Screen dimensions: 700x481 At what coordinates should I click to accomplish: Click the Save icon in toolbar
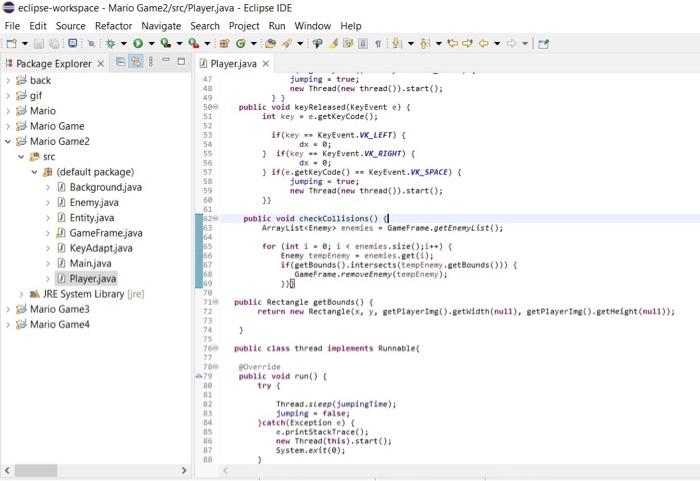click(39, 43)
